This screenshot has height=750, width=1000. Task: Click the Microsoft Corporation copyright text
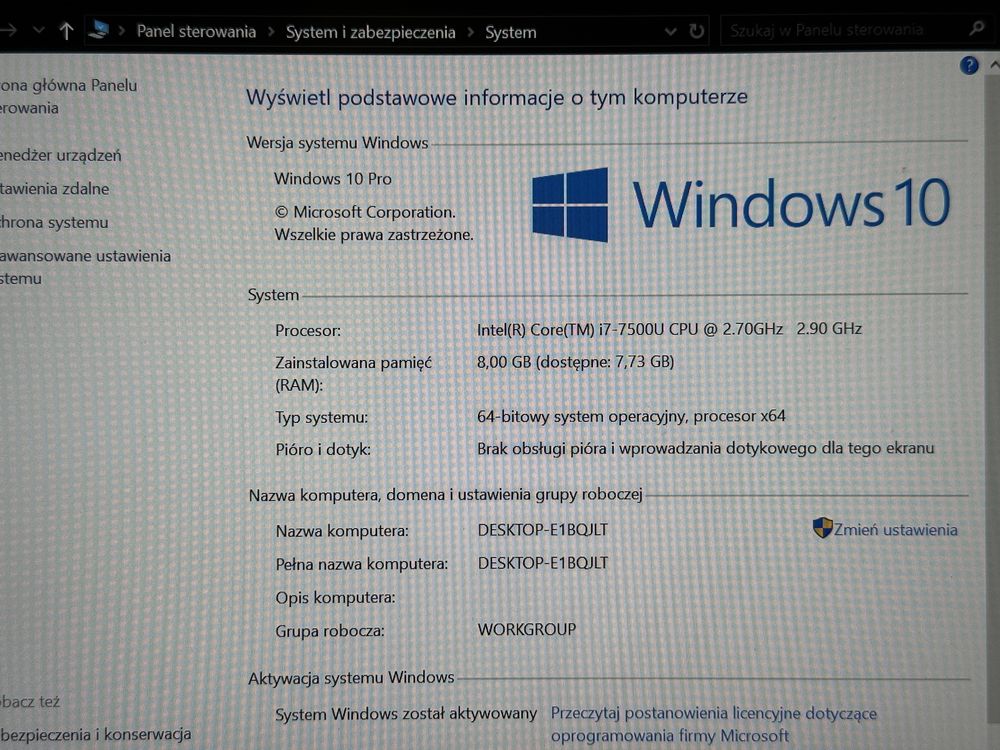point(374,223)
